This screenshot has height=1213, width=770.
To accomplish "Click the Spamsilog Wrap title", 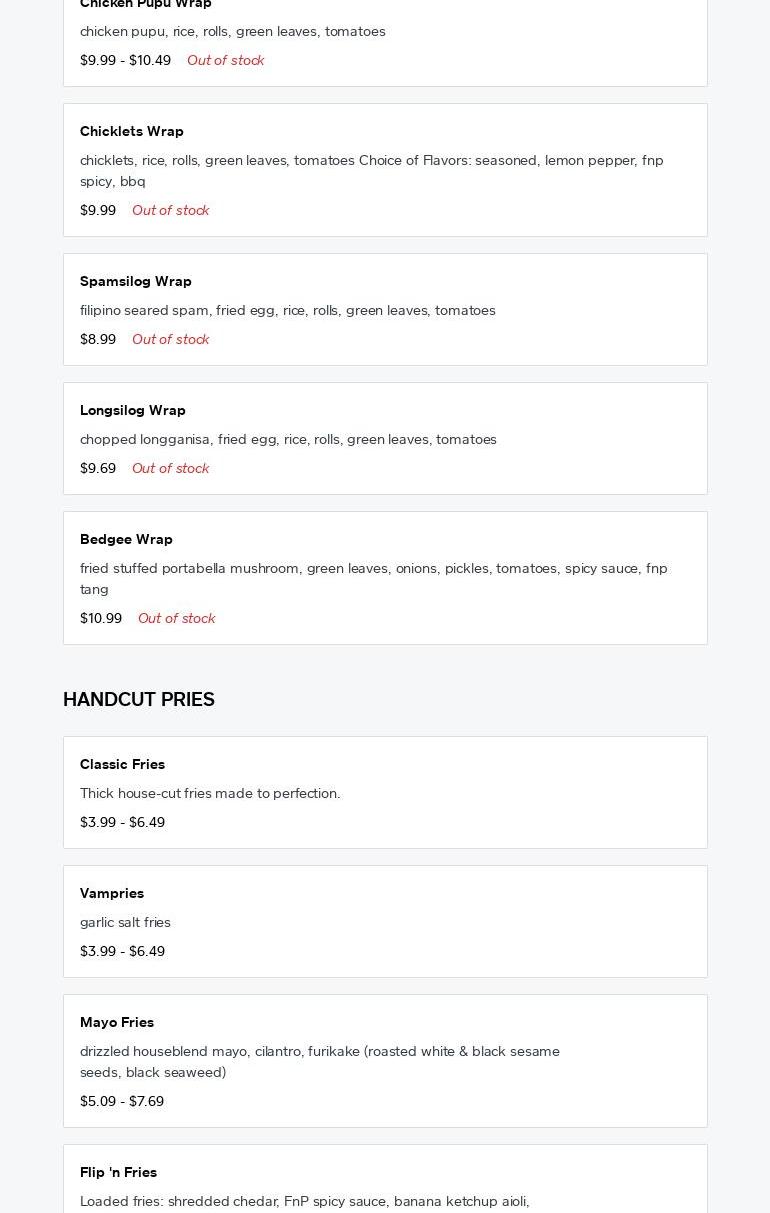I will (x=135, y=281).
